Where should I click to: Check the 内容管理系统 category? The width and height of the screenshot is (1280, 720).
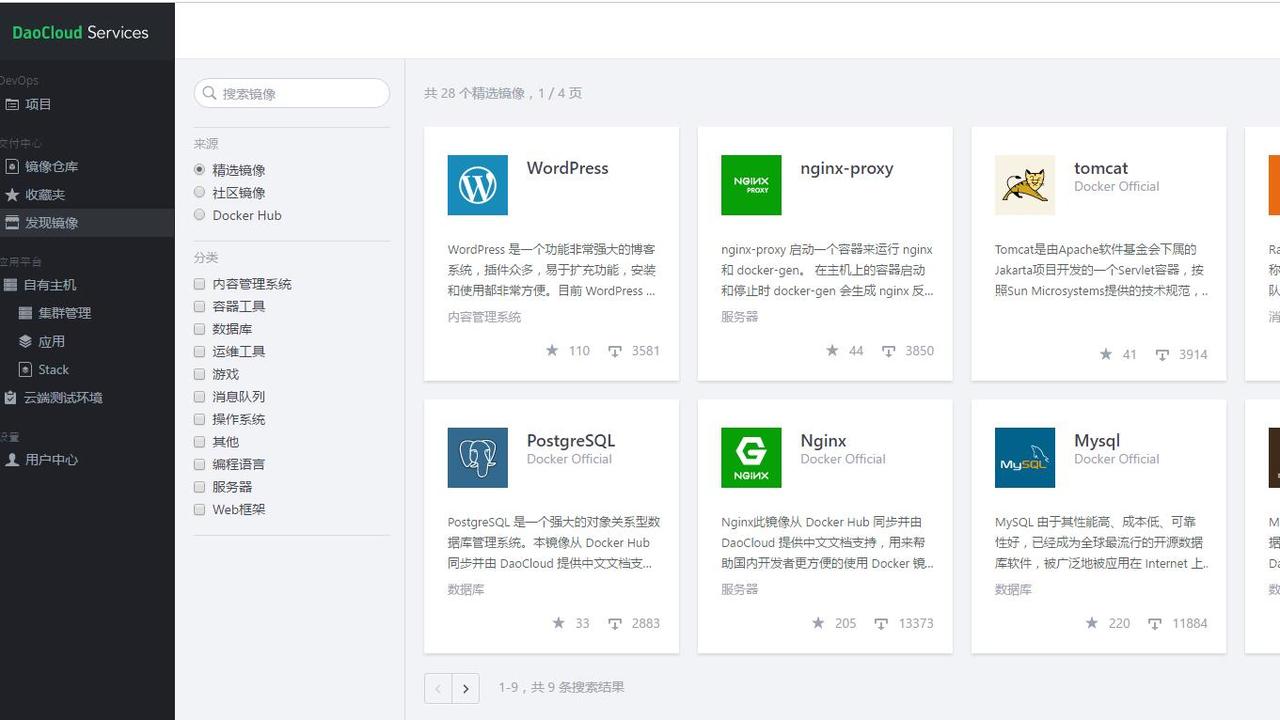[200, 284]
